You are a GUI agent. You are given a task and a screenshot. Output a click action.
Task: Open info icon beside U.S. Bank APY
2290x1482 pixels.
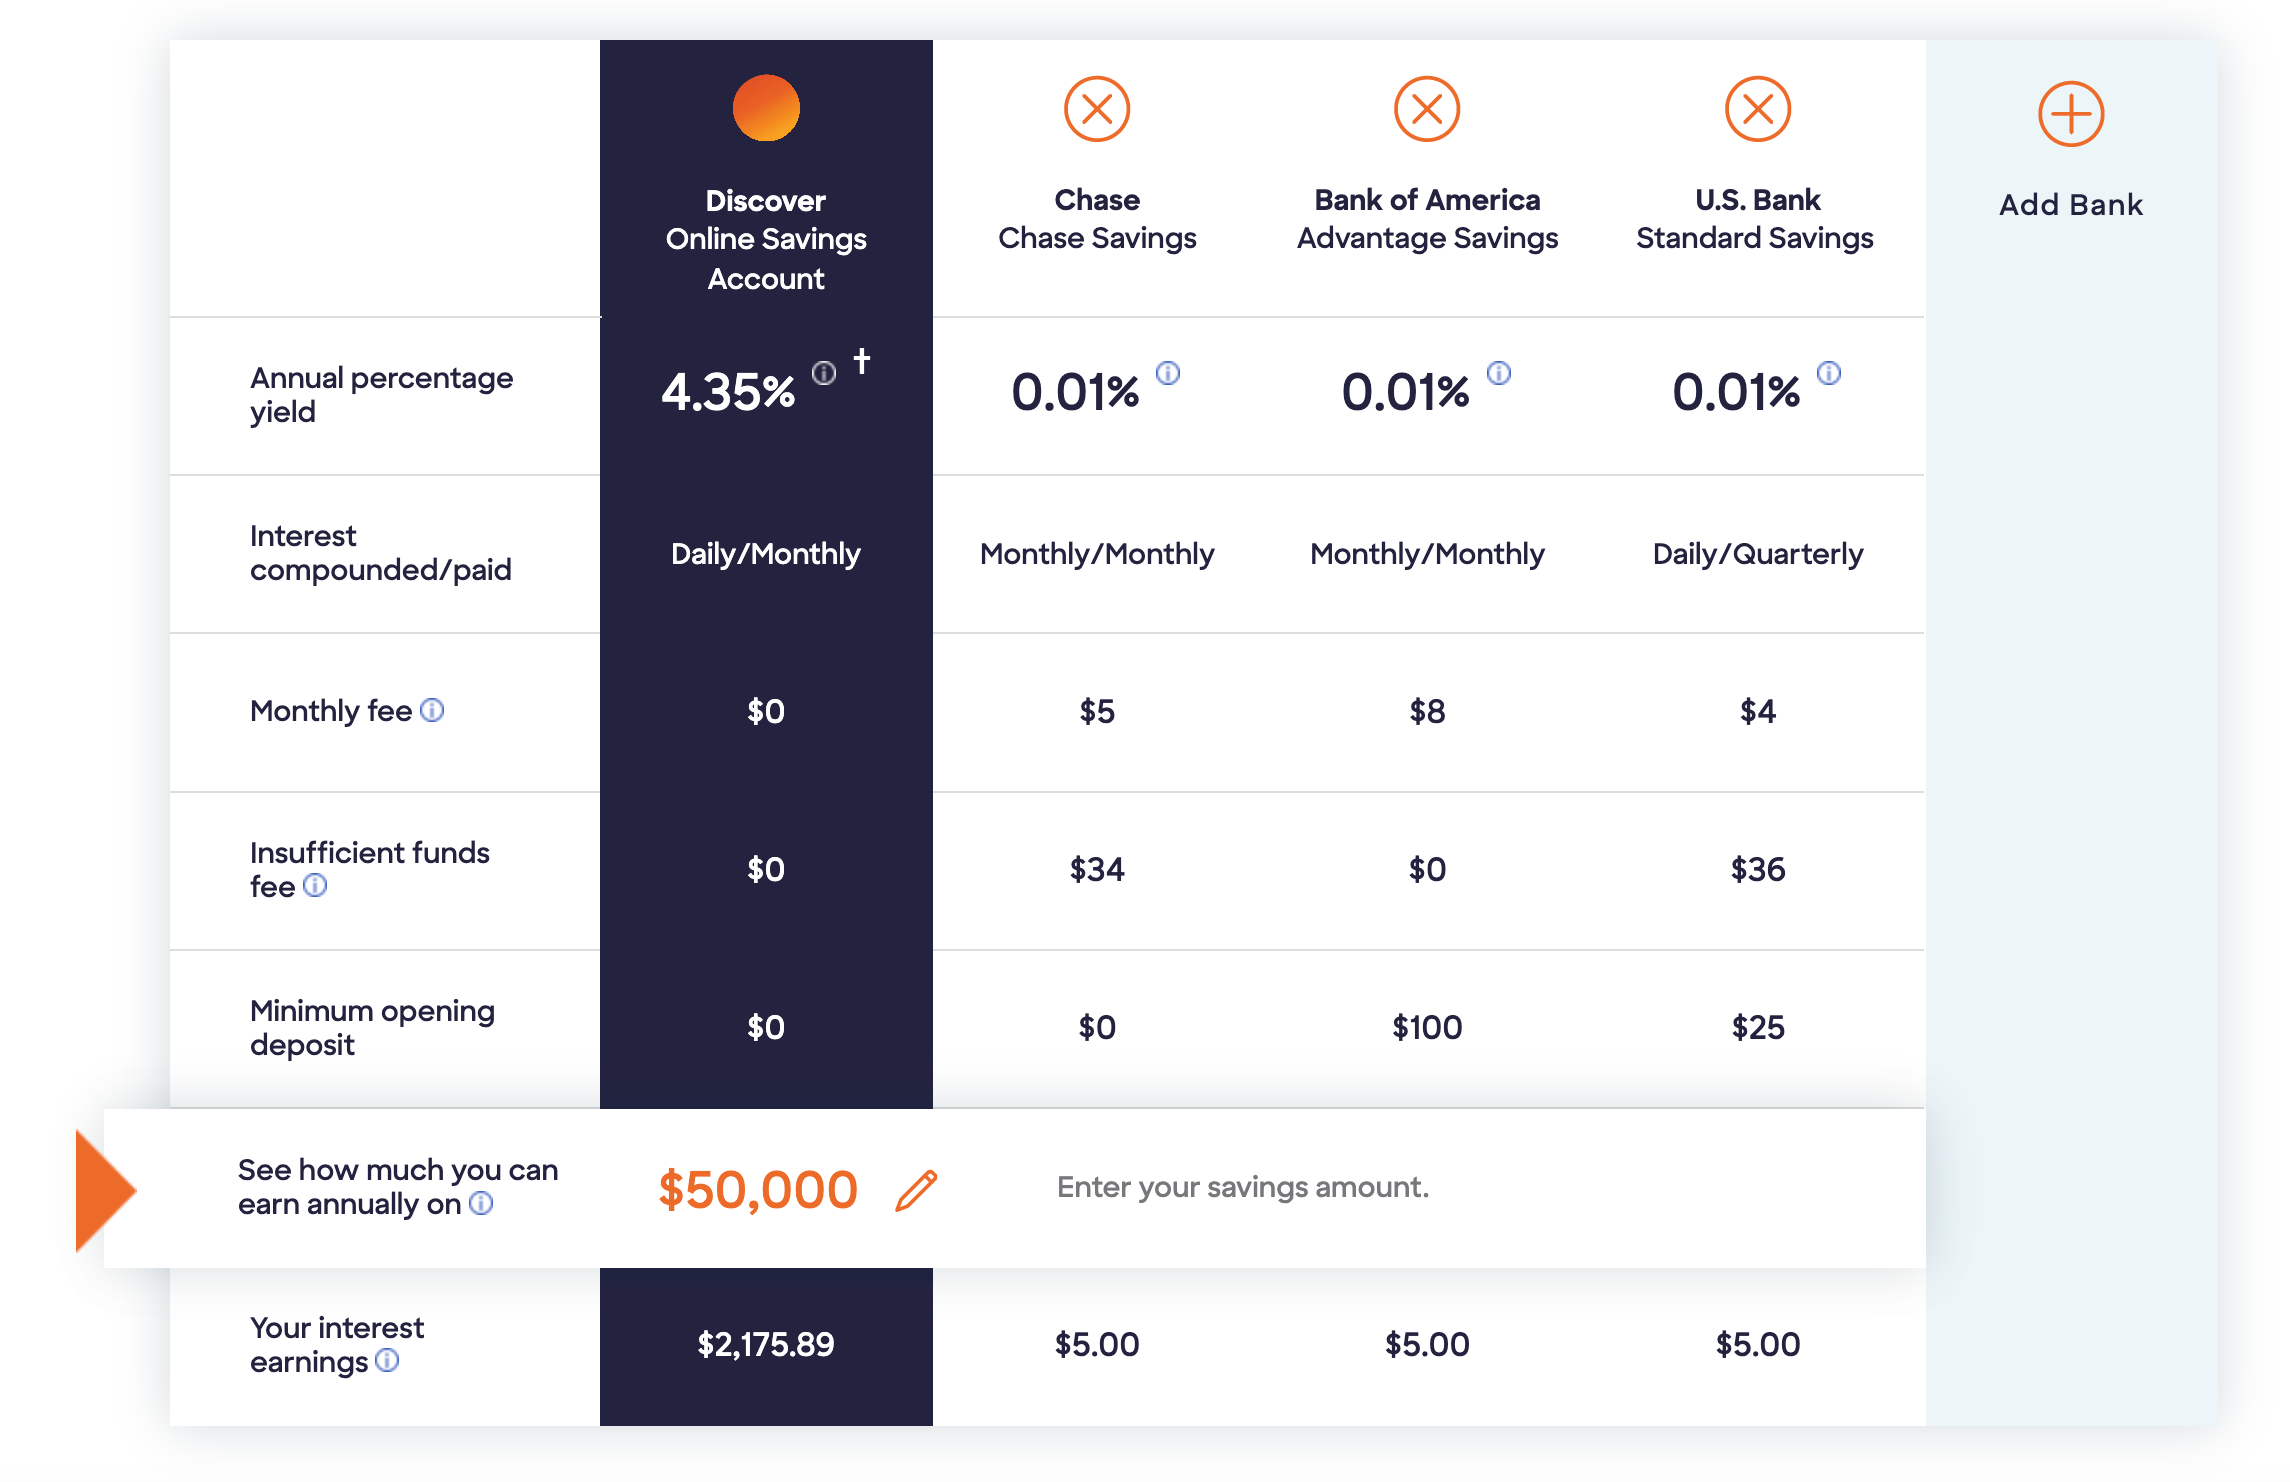pos(1828,373)
